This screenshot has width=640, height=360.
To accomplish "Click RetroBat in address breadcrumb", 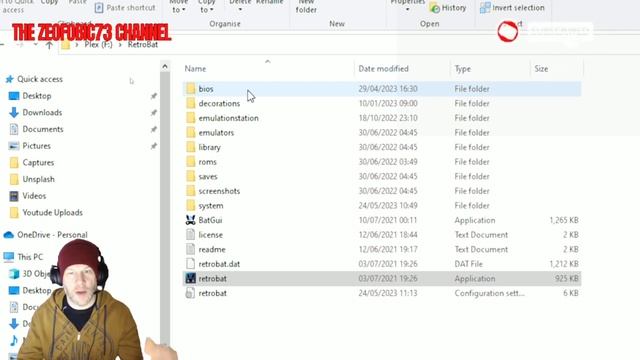I will [x=143, y=44].
